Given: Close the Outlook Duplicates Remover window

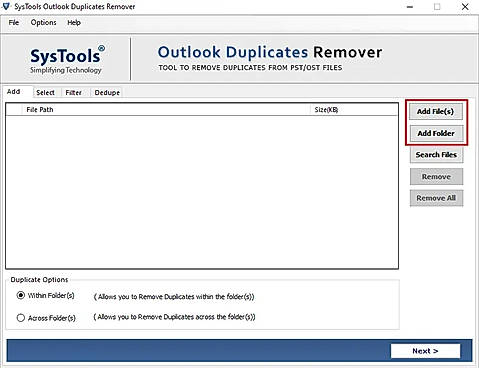Looking at the screenshot, I should click(465, 7).
